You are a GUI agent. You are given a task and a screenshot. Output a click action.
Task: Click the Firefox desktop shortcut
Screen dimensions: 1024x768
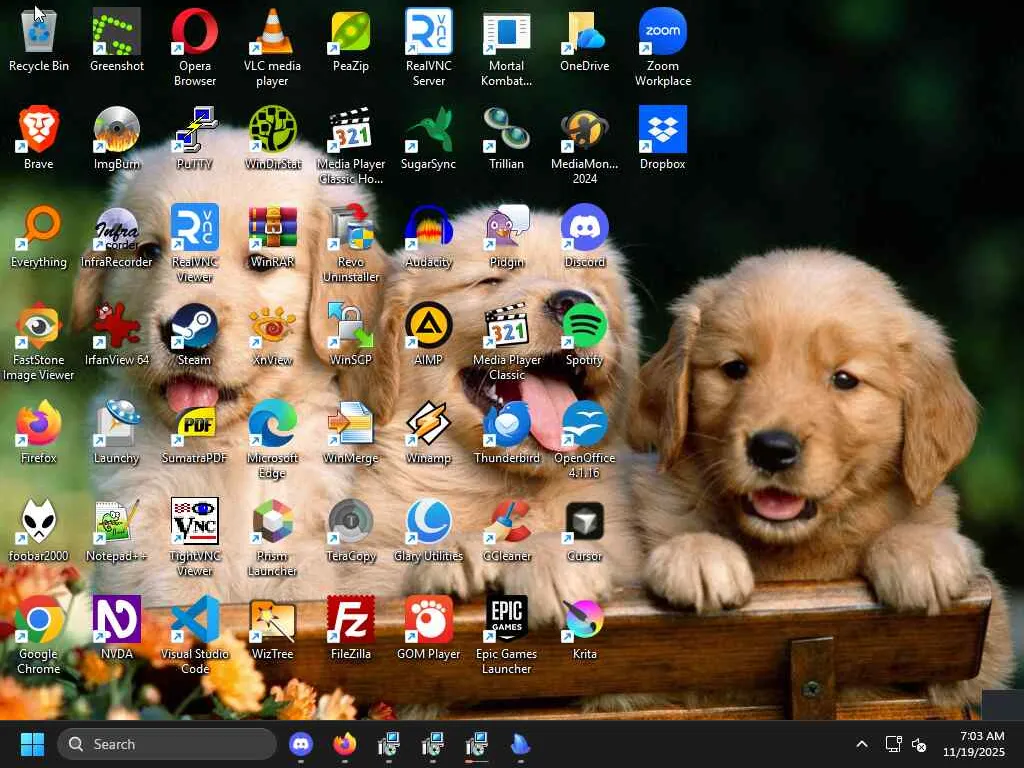[x=39, y=432]
